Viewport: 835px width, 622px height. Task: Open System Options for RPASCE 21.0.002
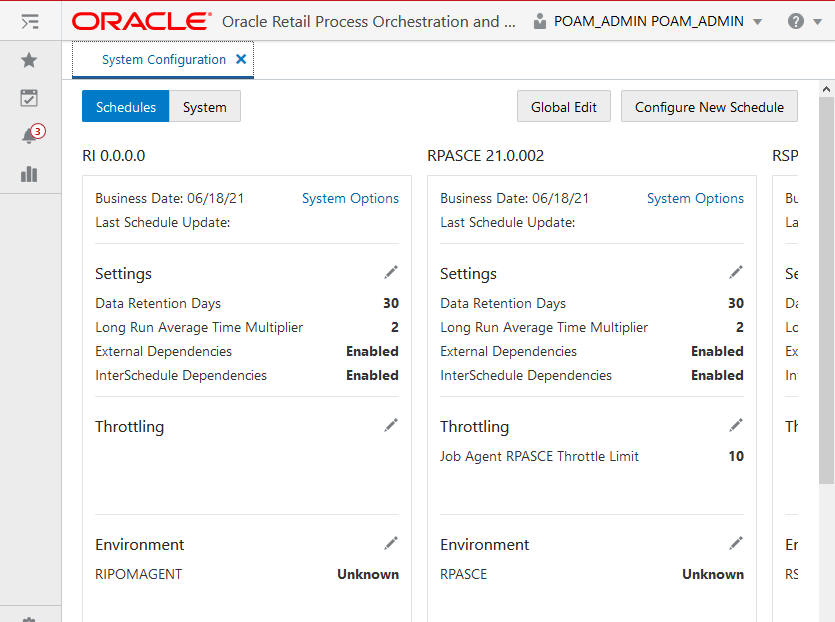point(695,198)
